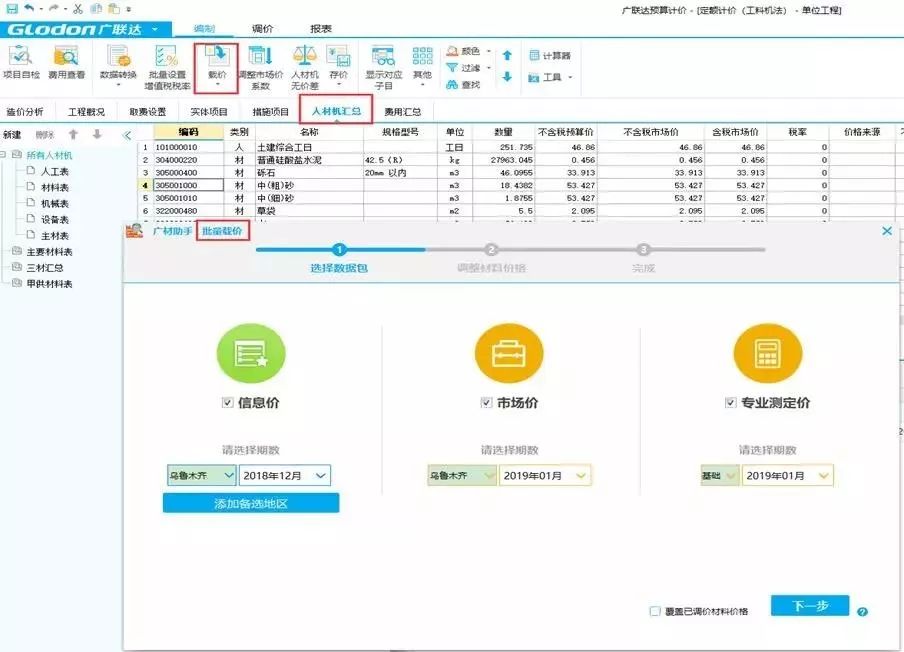Open the 人材机汇总 tab
The width and height of the screenshot is (904, 652).
[336, 111]
